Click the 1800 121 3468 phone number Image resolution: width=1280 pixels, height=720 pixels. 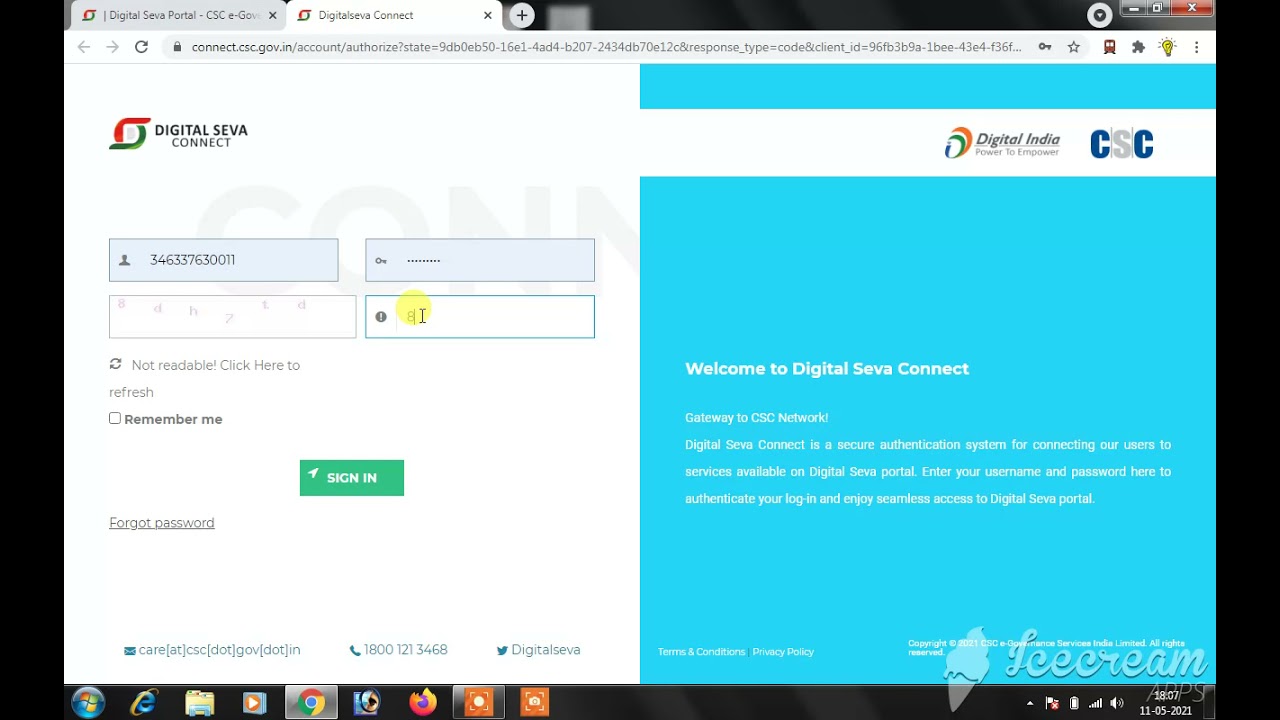point(398,650)
